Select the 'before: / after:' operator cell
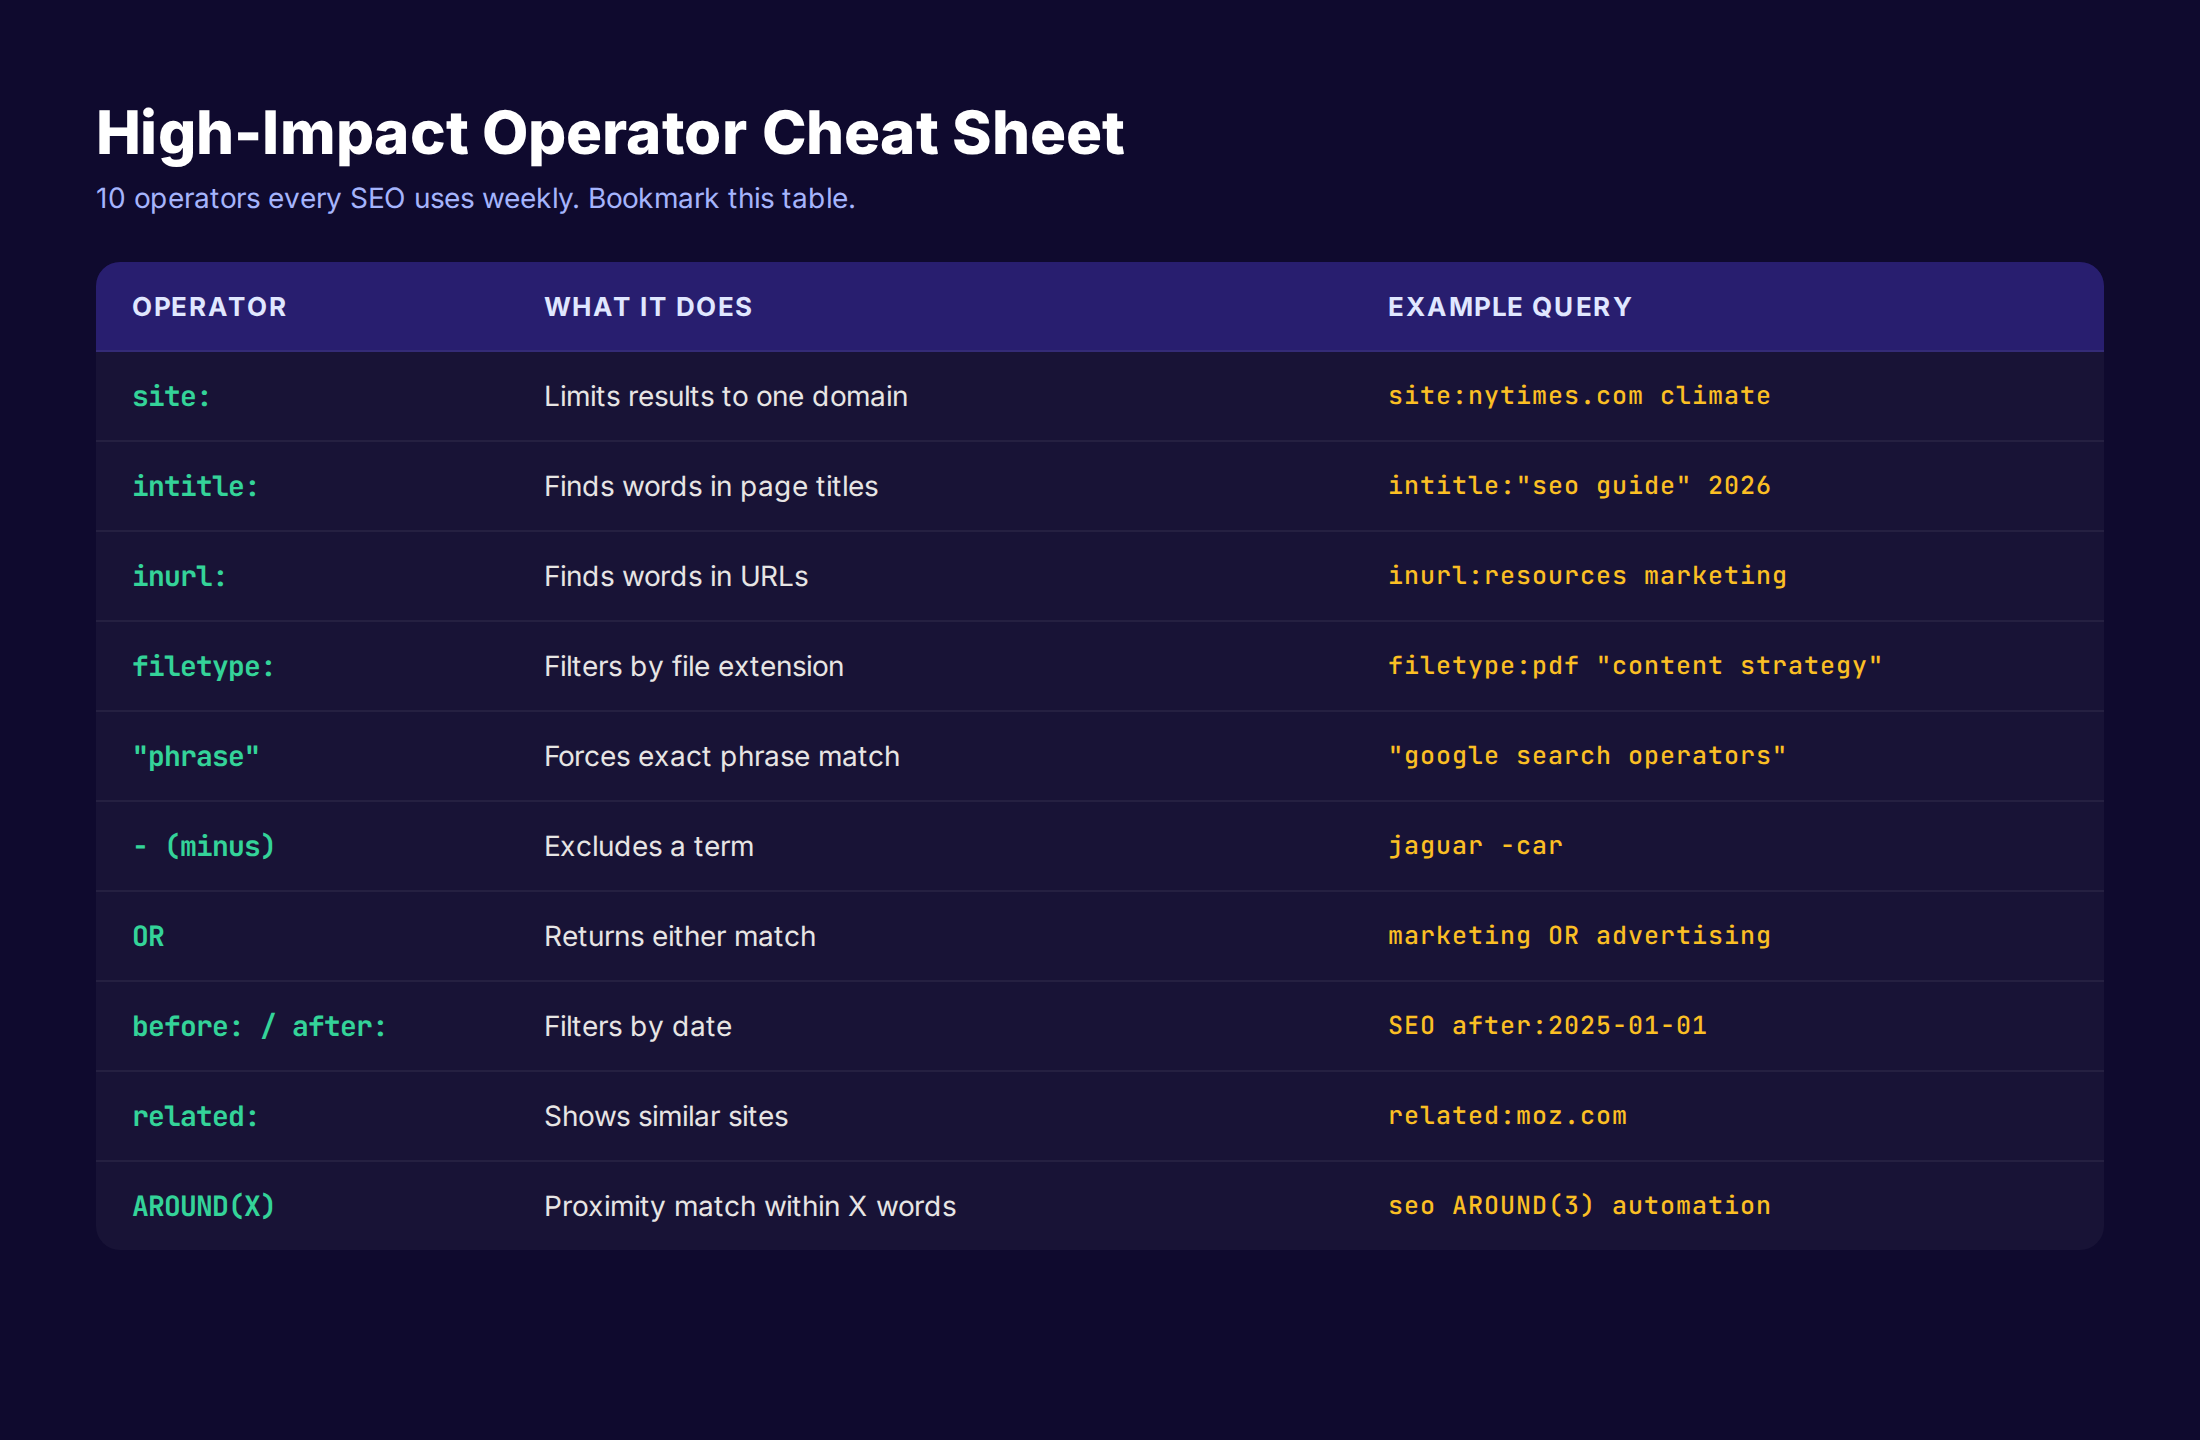 260,1026
